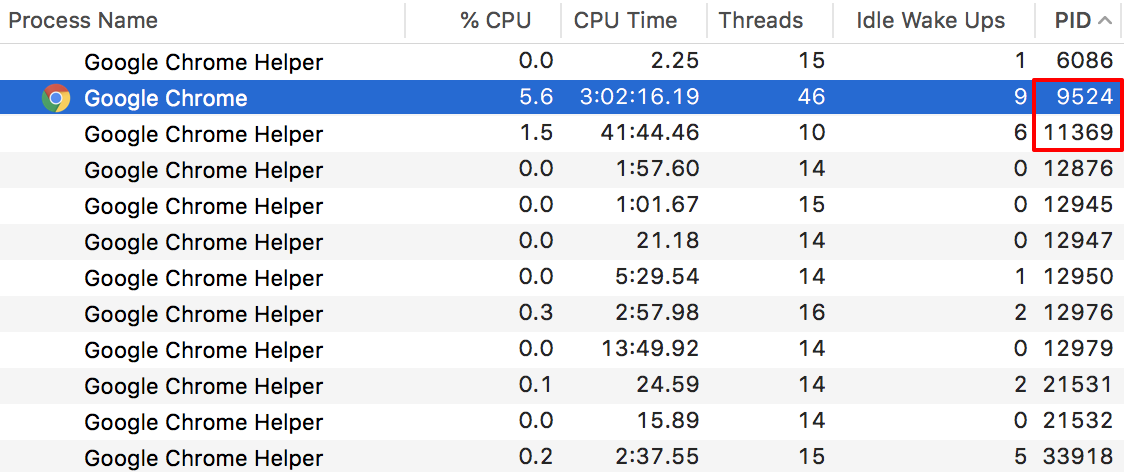1124x472 pixels.
Task: Click the CPU Time value 15.89
Action: [x=667, y=421]
